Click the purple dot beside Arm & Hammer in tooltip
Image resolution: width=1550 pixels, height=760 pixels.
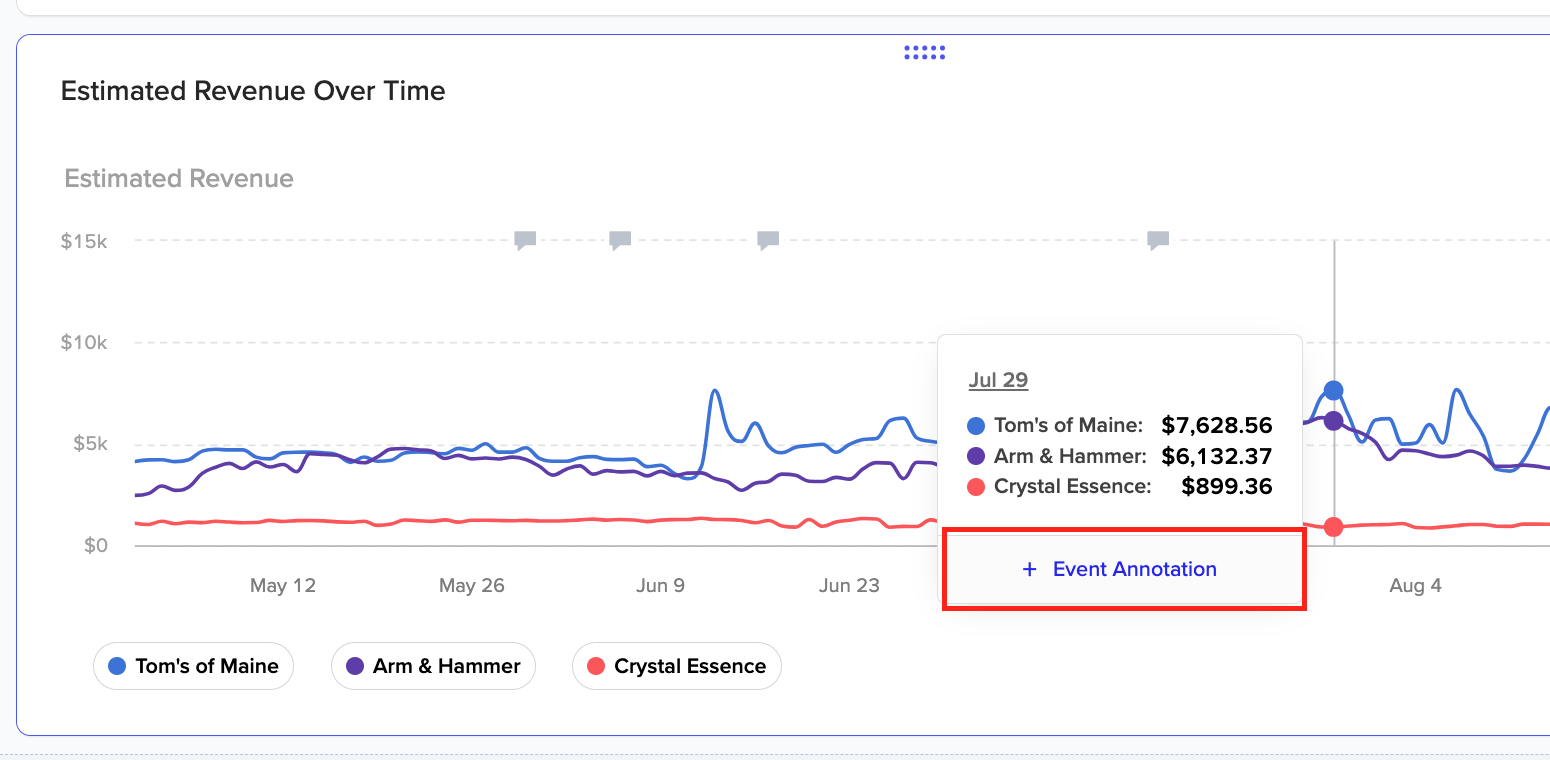pyautogui.click(x=976, y=457)
